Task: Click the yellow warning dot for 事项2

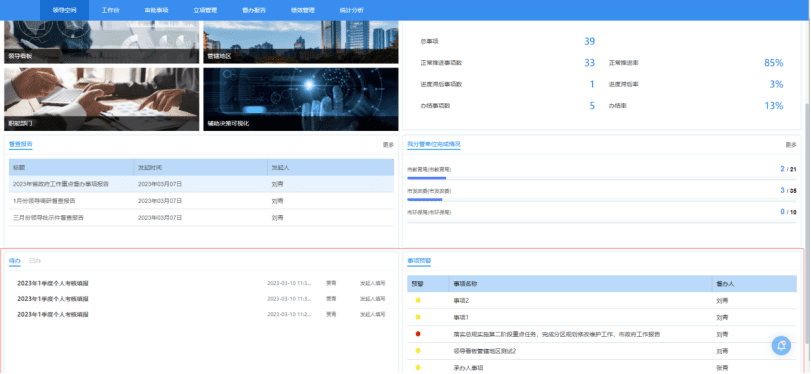Action: pyautogui.click(x=418, y=301)
